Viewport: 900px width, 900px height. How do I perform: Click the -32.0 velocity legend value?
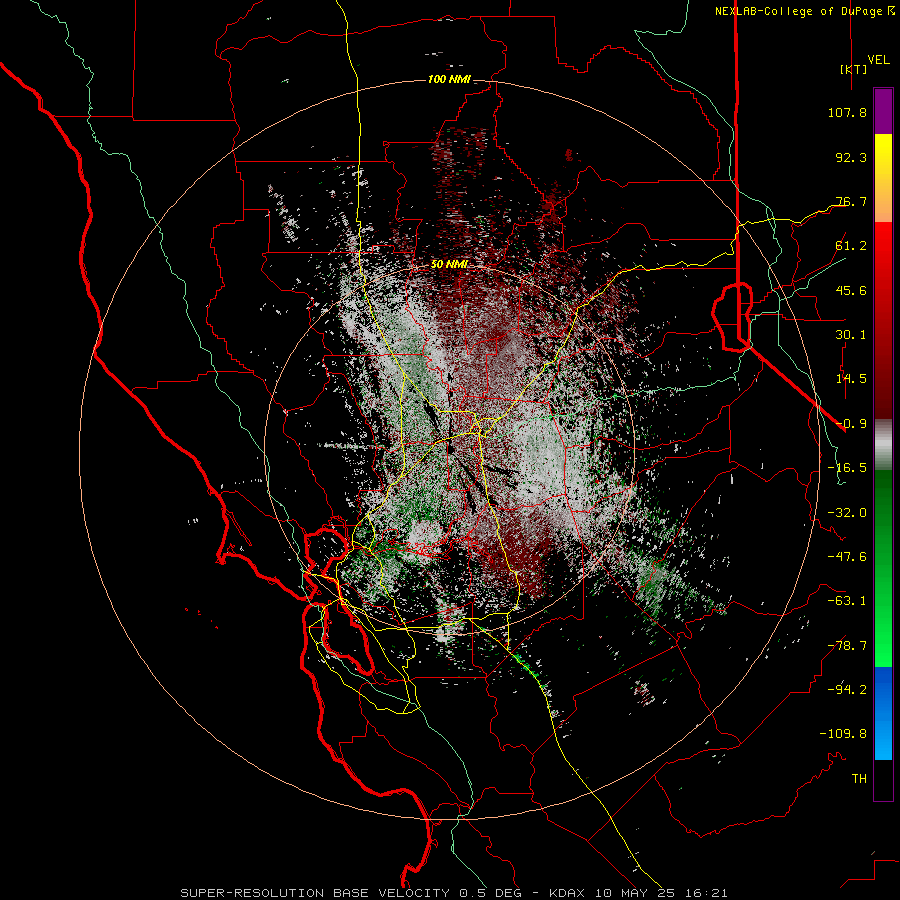point(847,513)
